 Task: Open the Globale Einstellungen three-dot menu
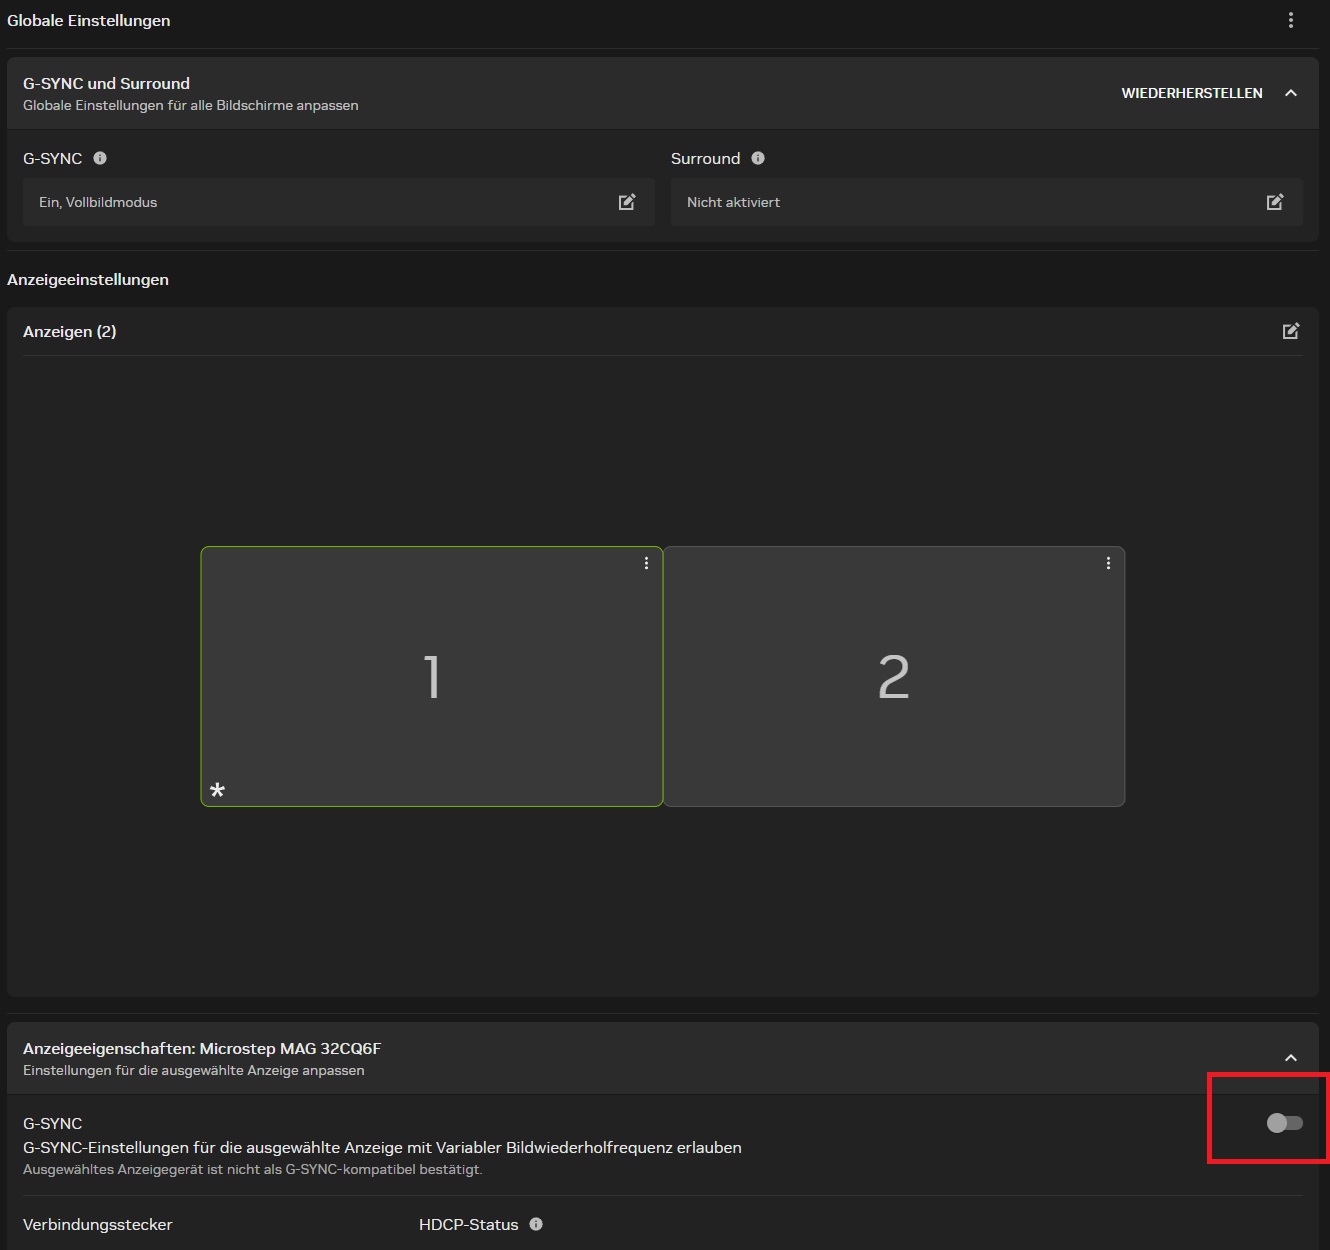1291,20
